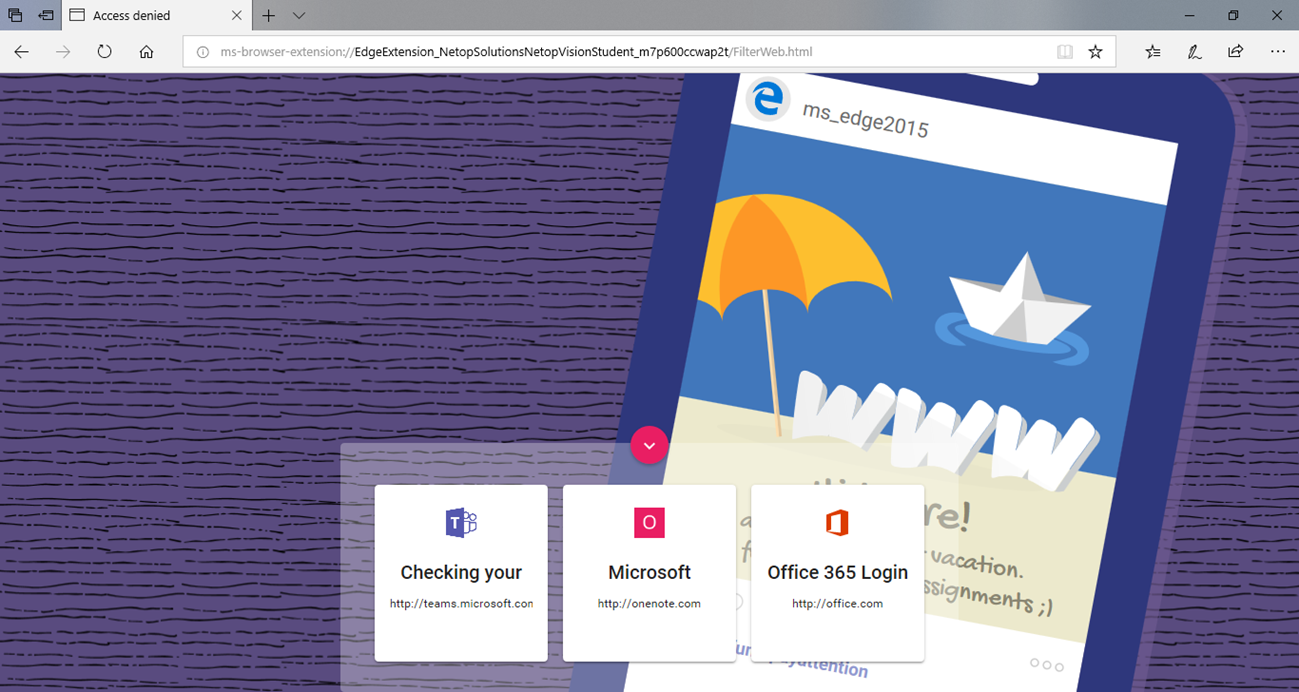The width and height of the screenshot is (1299, 692).
Task: Restore down the browser window
Action: [x=1233, y=16]
